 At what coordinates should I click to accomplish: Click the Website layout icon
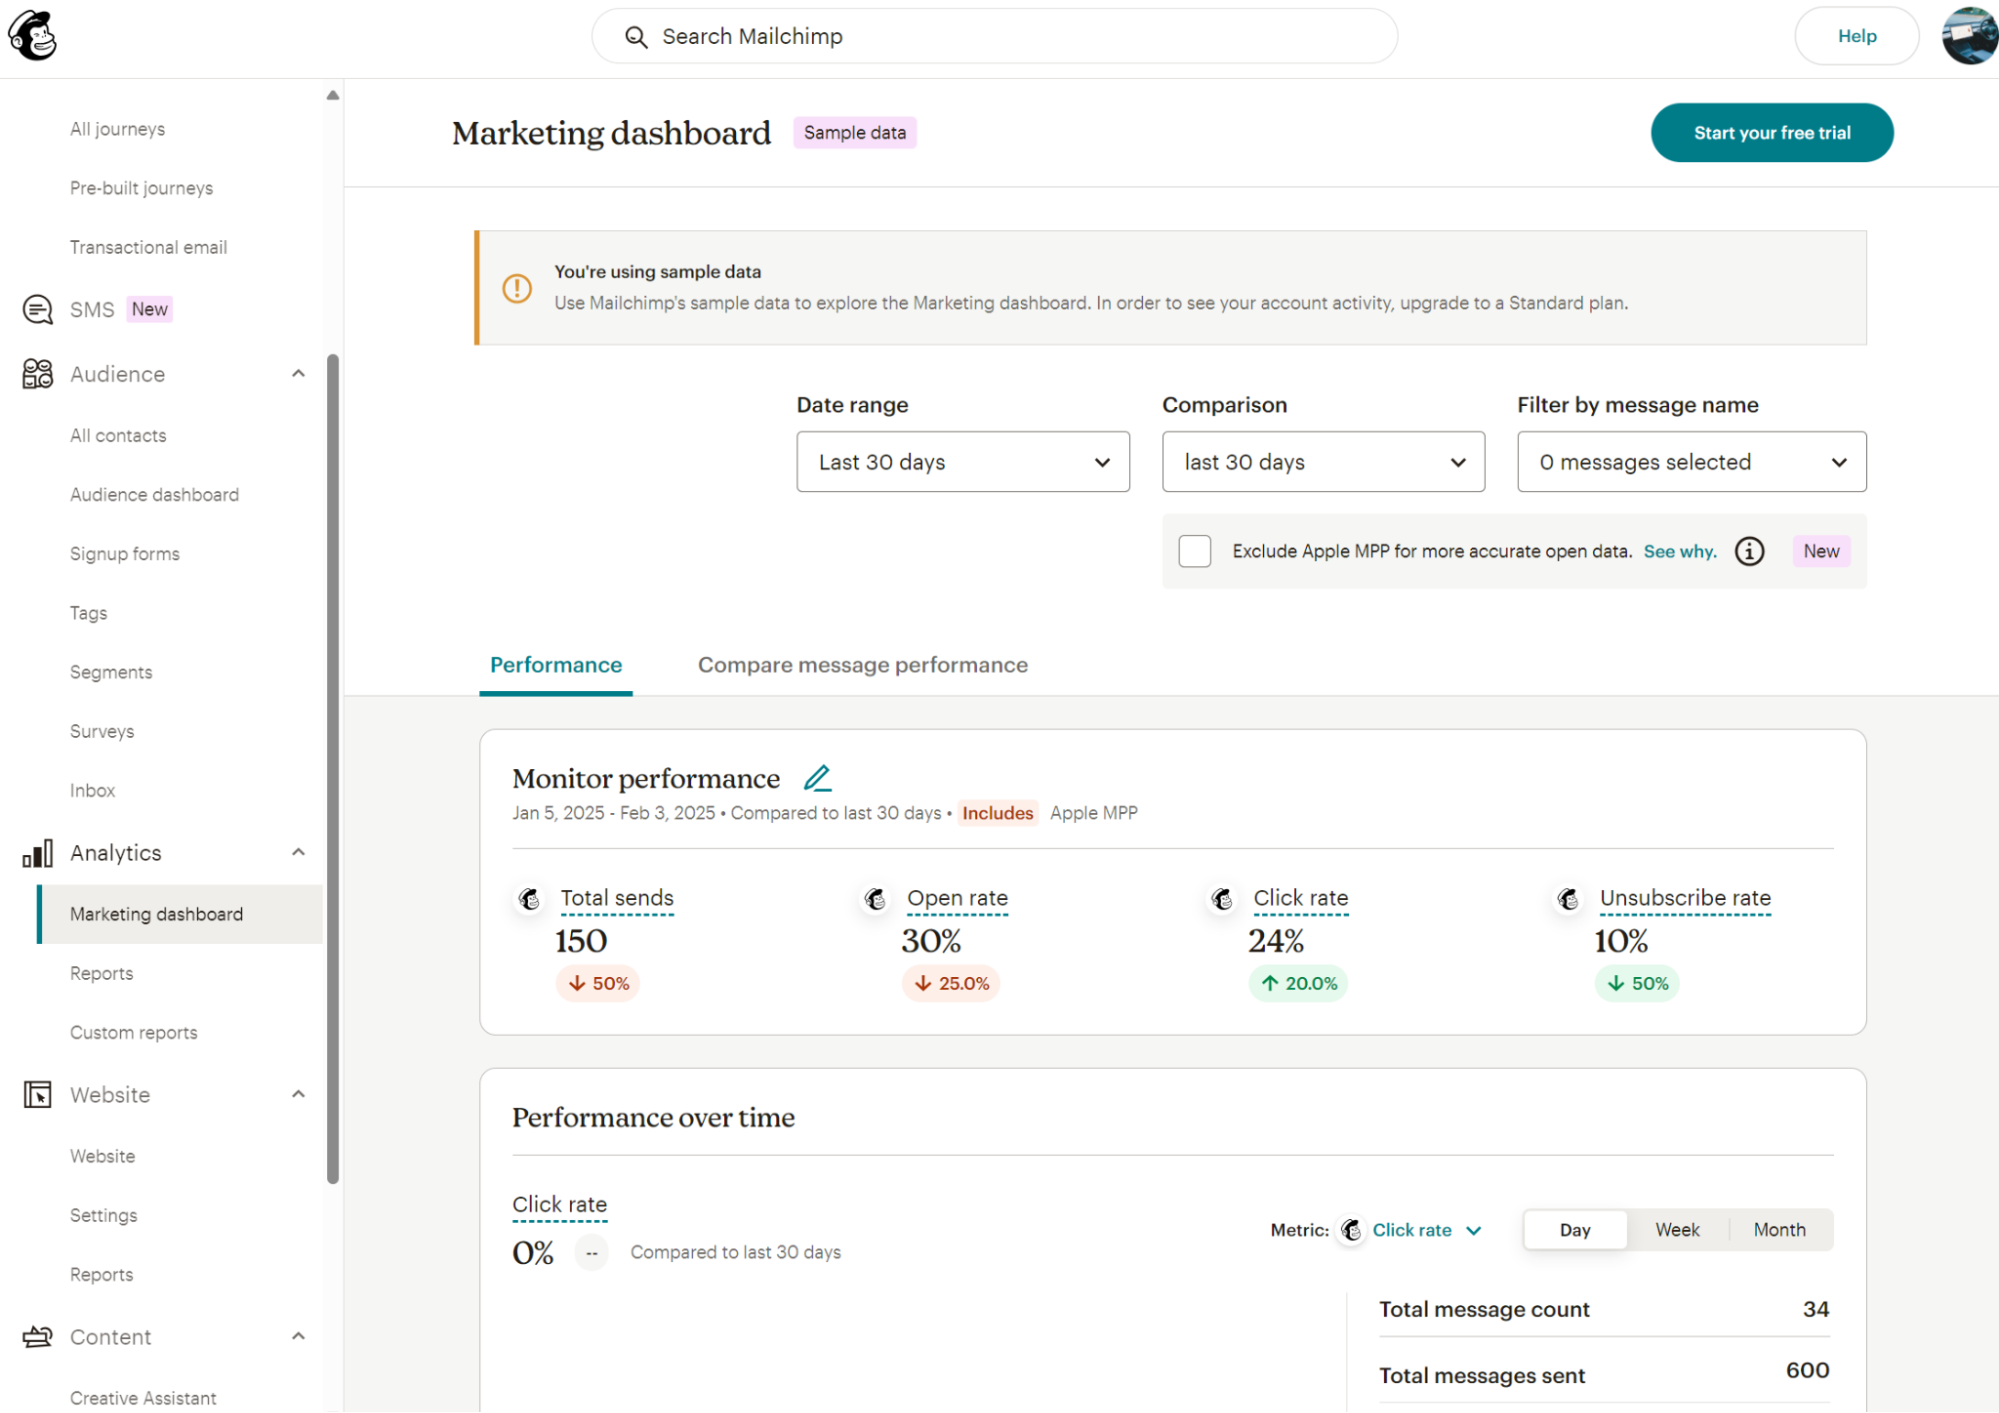(x=37, y=1094)
